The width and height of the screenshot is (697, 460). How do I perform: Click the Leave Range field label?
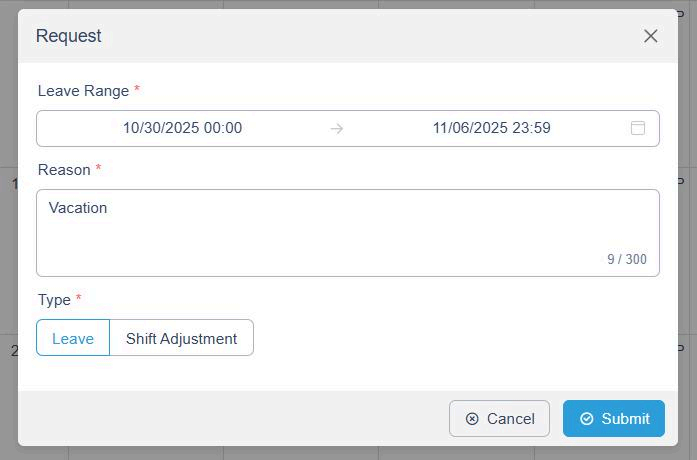pyautogui.click(x=83, y=91)
